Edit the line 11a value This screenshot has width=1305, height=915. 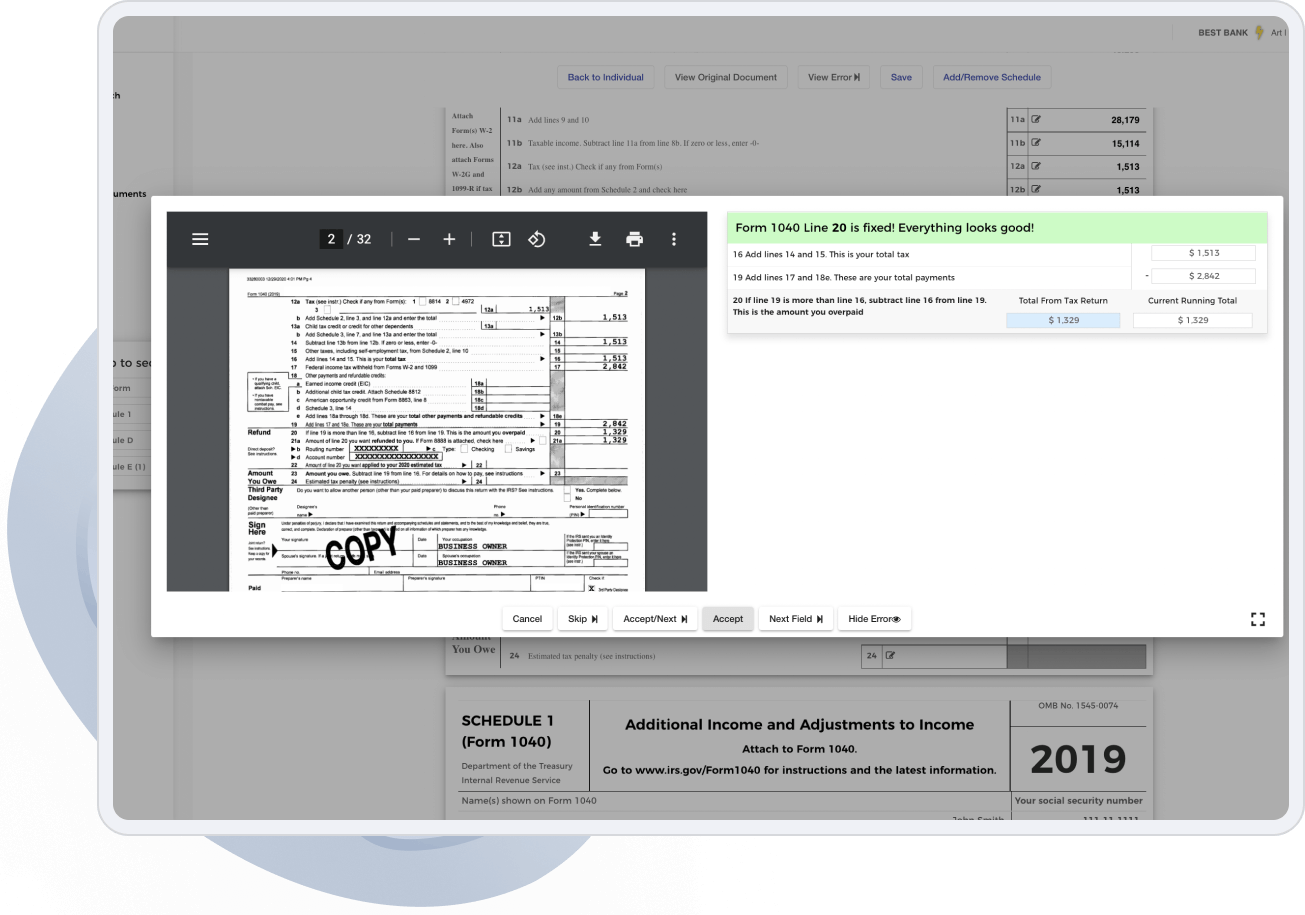1036,120
